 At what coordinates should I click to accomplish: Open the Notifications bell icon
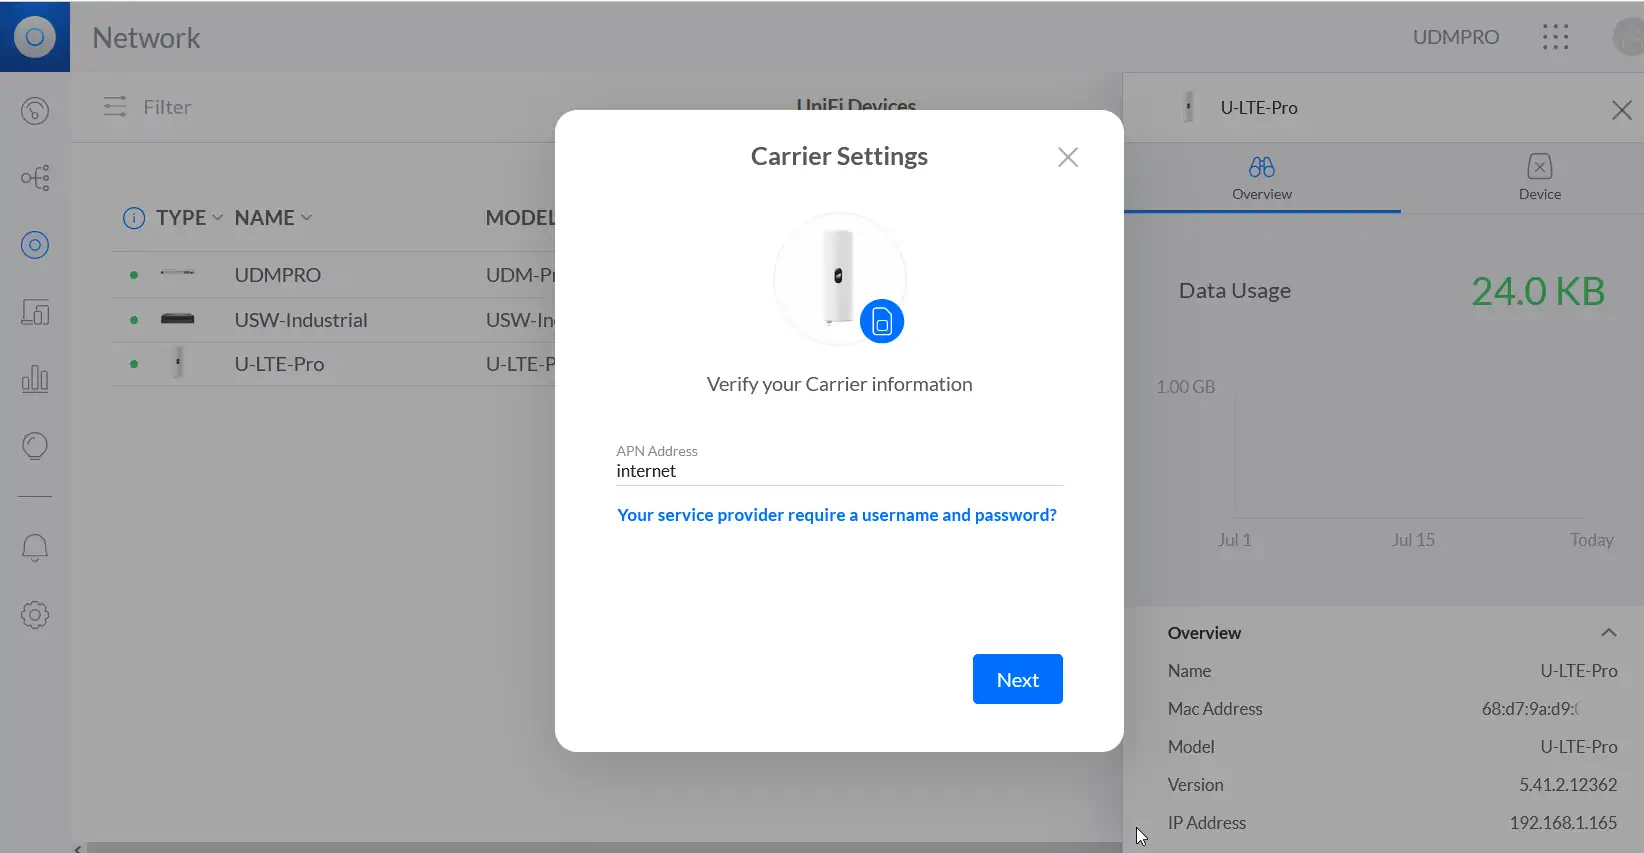[x=35, y=547]
